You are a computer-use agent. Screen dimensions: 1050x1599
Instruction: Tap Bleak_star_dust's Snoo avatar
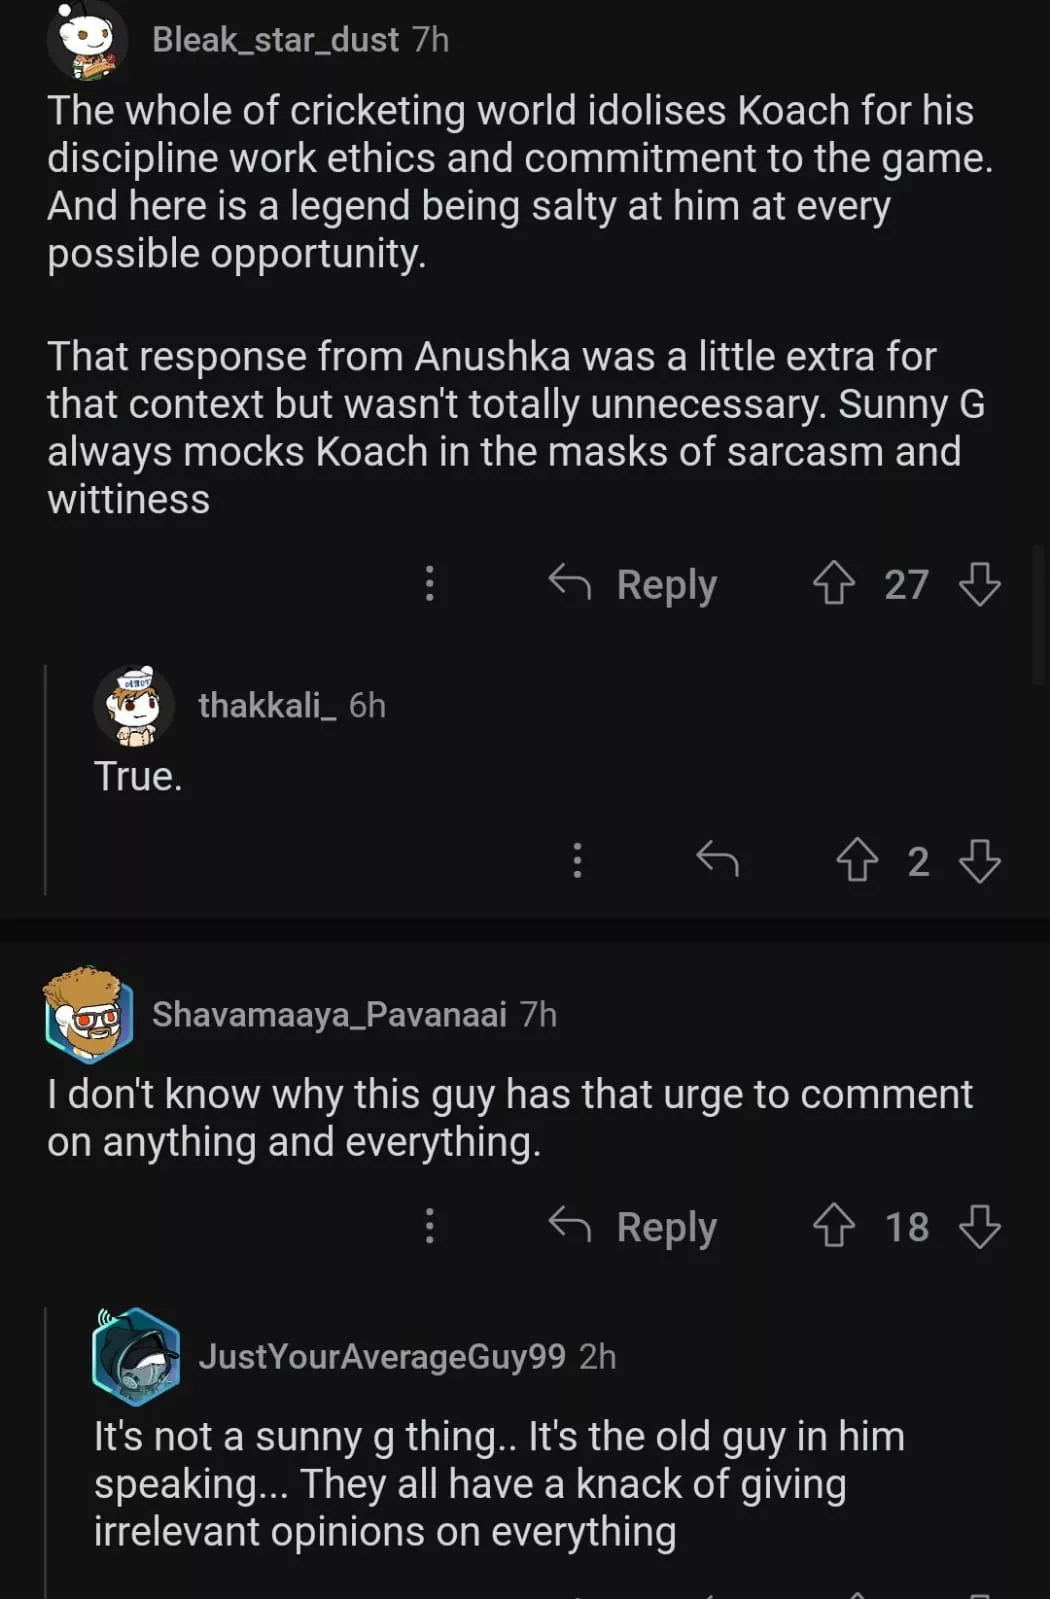pyautogui.click(x=87, y=42)
